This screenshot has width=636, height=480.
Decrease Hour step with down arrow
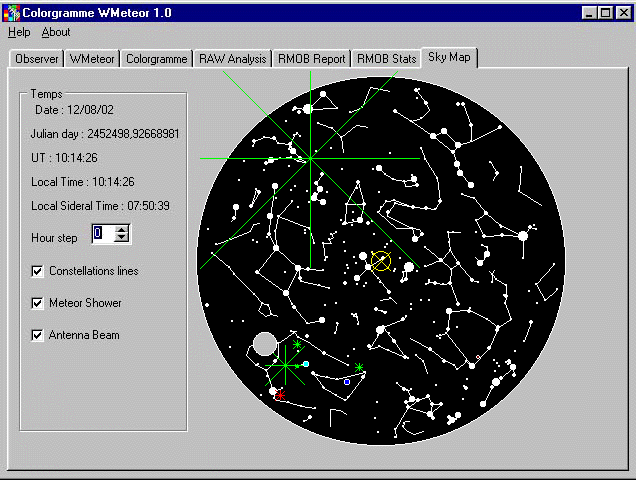click(x=122, y=239)
